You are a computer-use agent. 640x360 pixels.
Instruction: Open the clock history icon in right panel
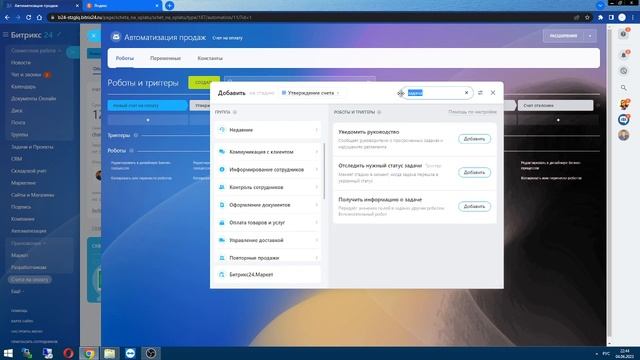point(624,71)
